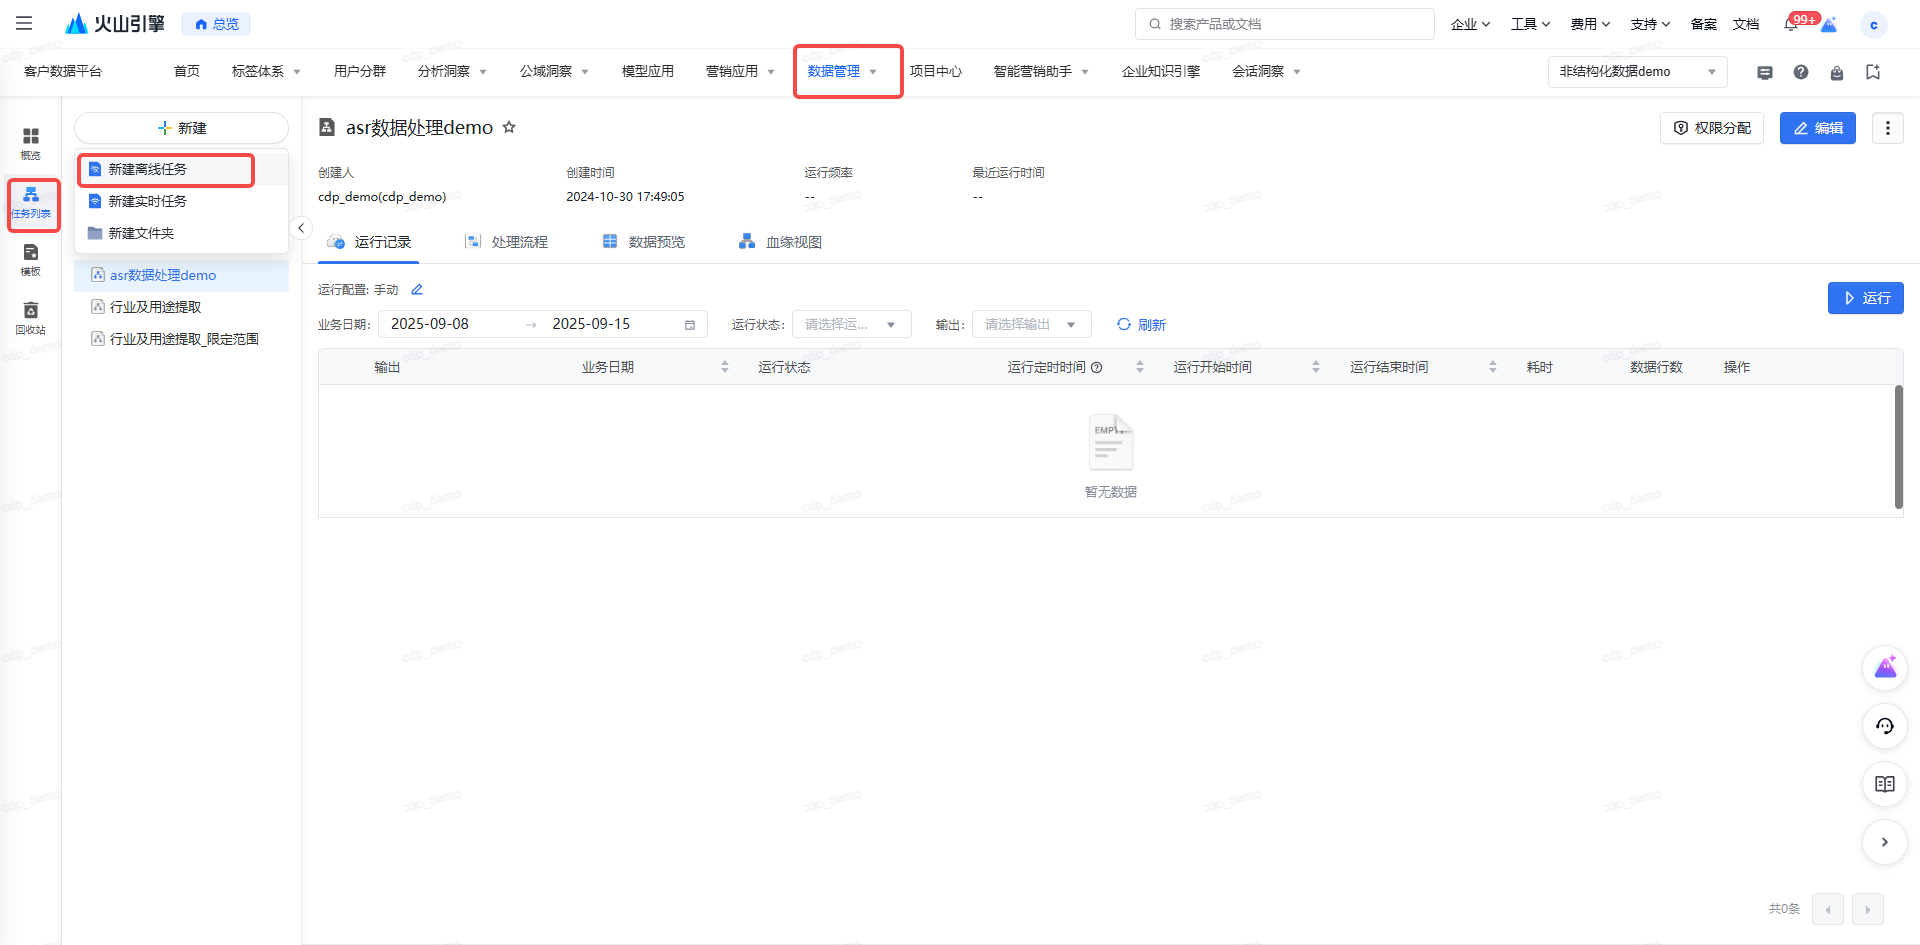This screenshot has height=945, width=1920.
Task: Open the notifications bell with 99+ badge
Action: coord(1791,24)
